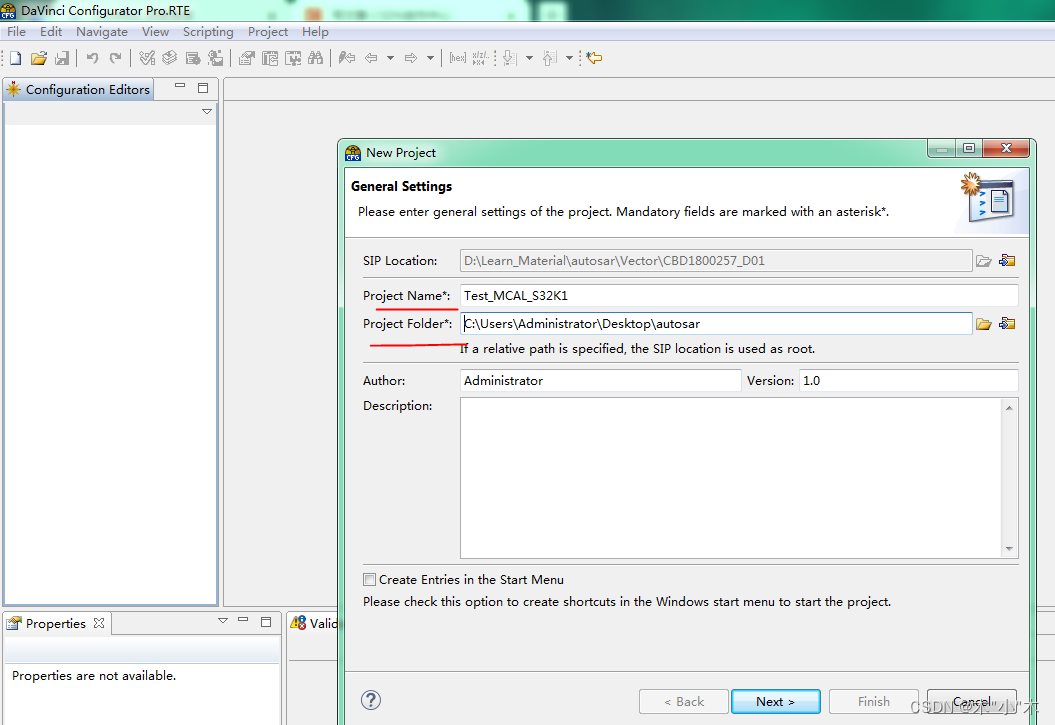
Task: Maximize the Configuration Editors panel
Action: coord(203,88)
